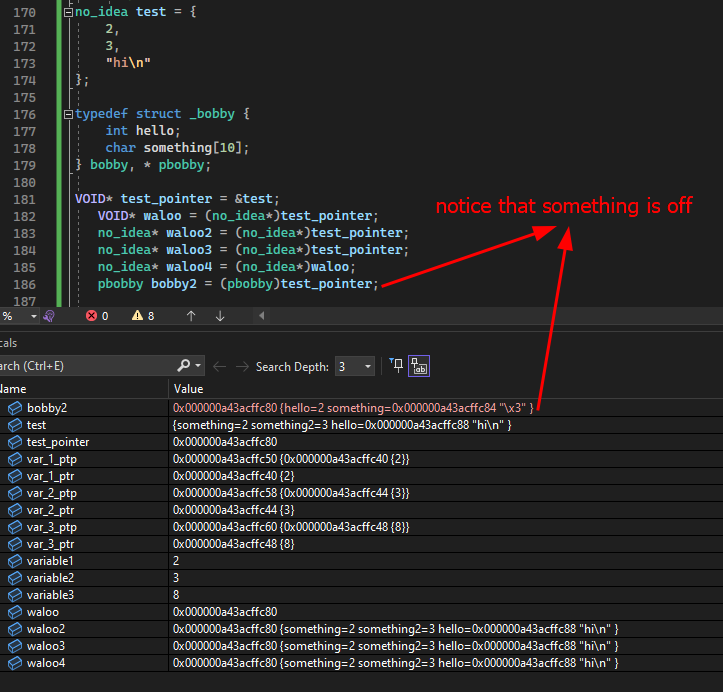The image size is (723, 692).
Task: Click the test_pointer name in Locals
Action: tap(58, 442)
